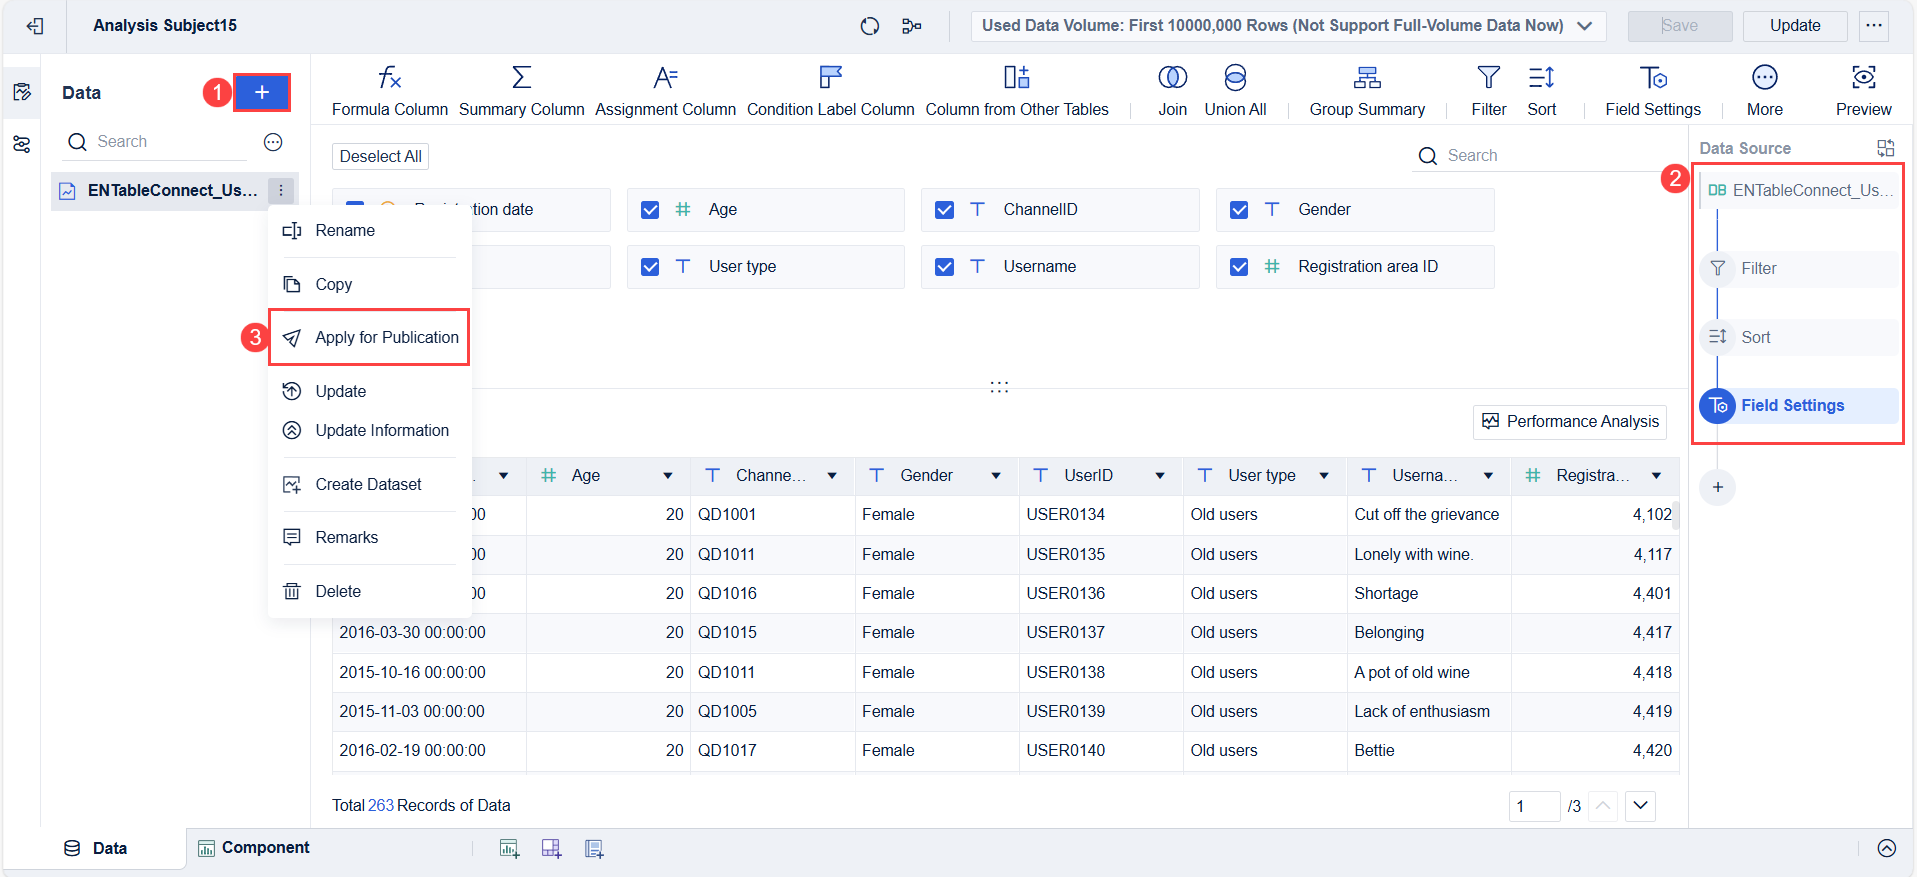The image size is (1917, 877).
Task: Uncheck the Username field checkbox
Action: pyautogui.click(x=944, y=267)
